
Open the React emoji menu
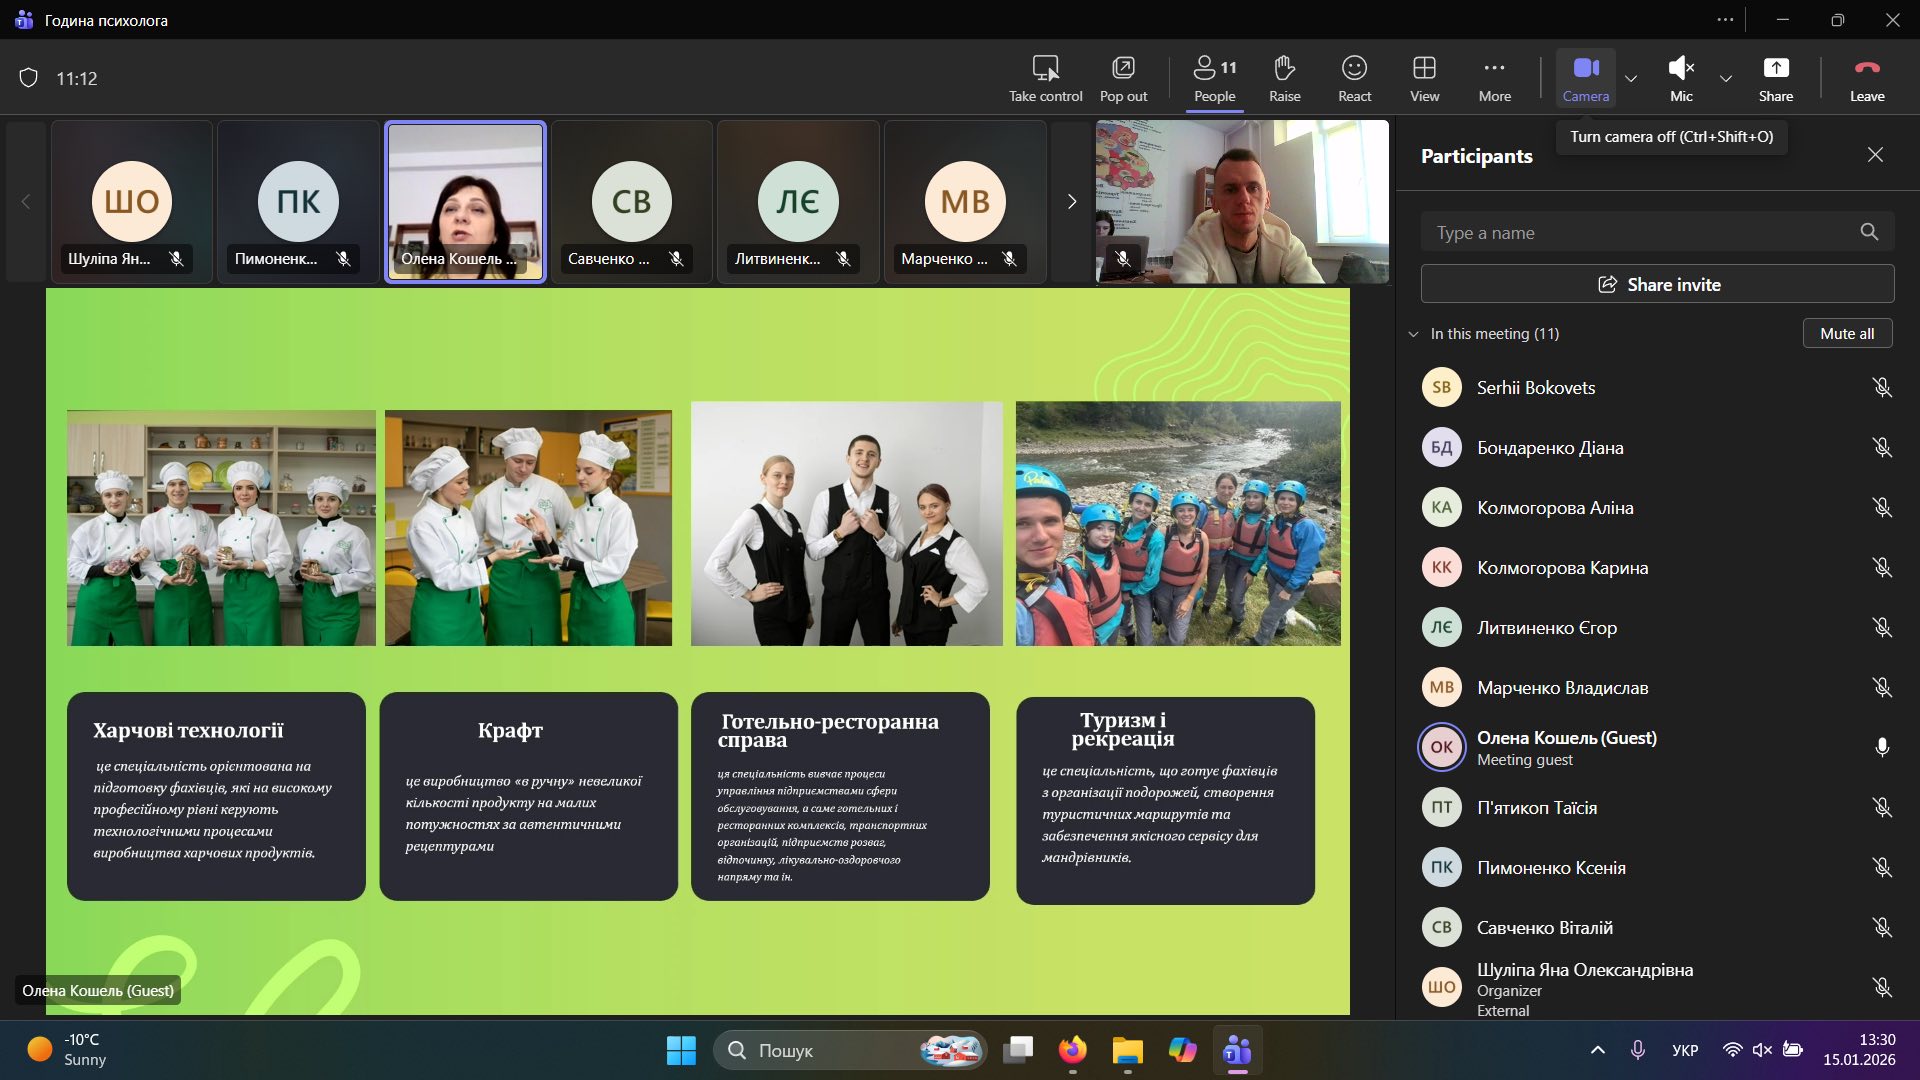pos(1354,78)
